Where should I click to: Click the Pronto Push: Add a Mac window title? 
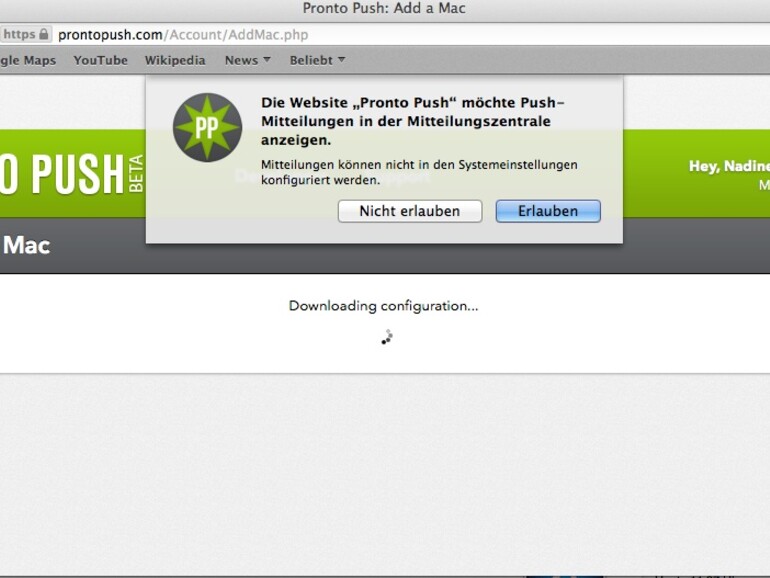pos(384,8)
